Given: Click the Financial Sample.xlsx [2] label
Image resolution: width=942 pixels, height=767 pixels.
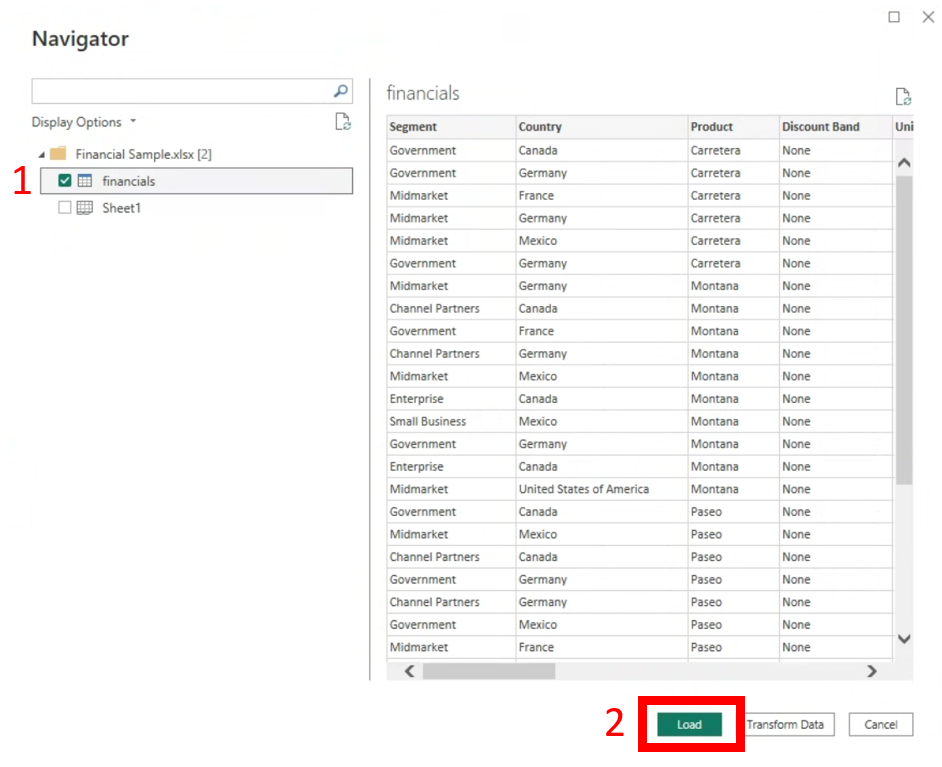Looking at the screenshot, I should [x=144, y=154].
